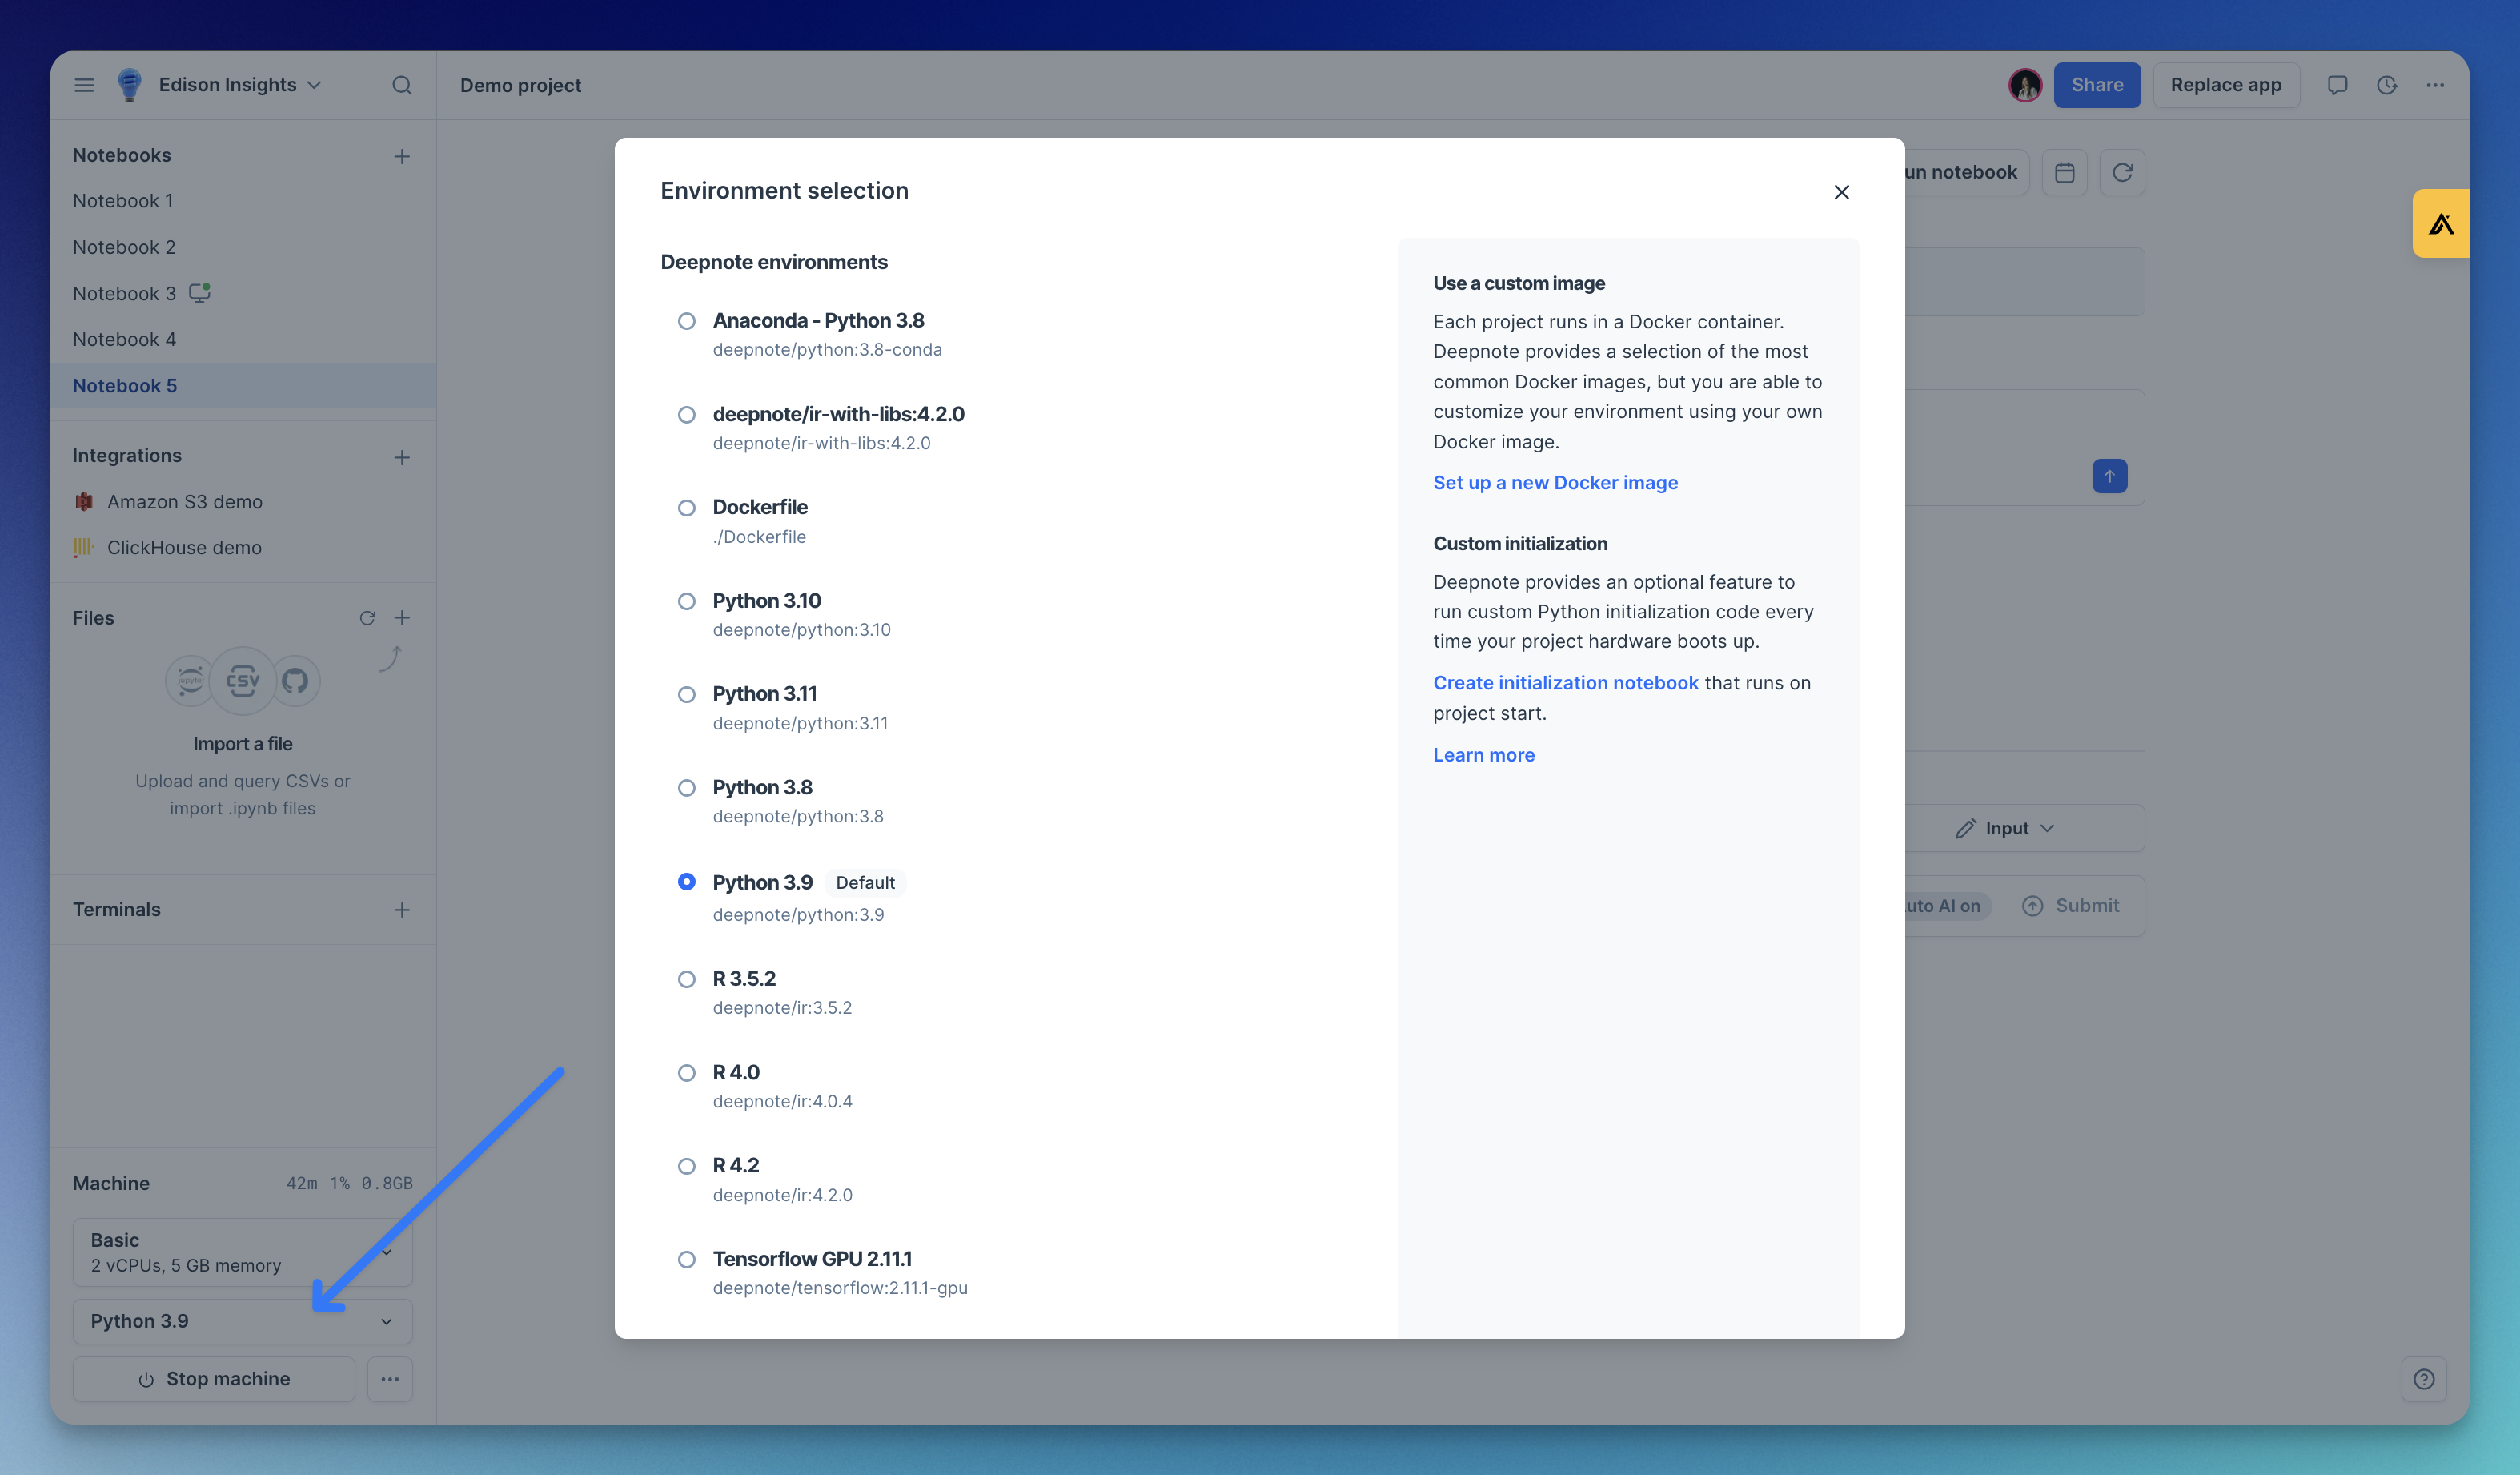Open the Amazon S3 demo integration
The image size is (2520, 1475).
pyautogui.click(x=185, y=502)
